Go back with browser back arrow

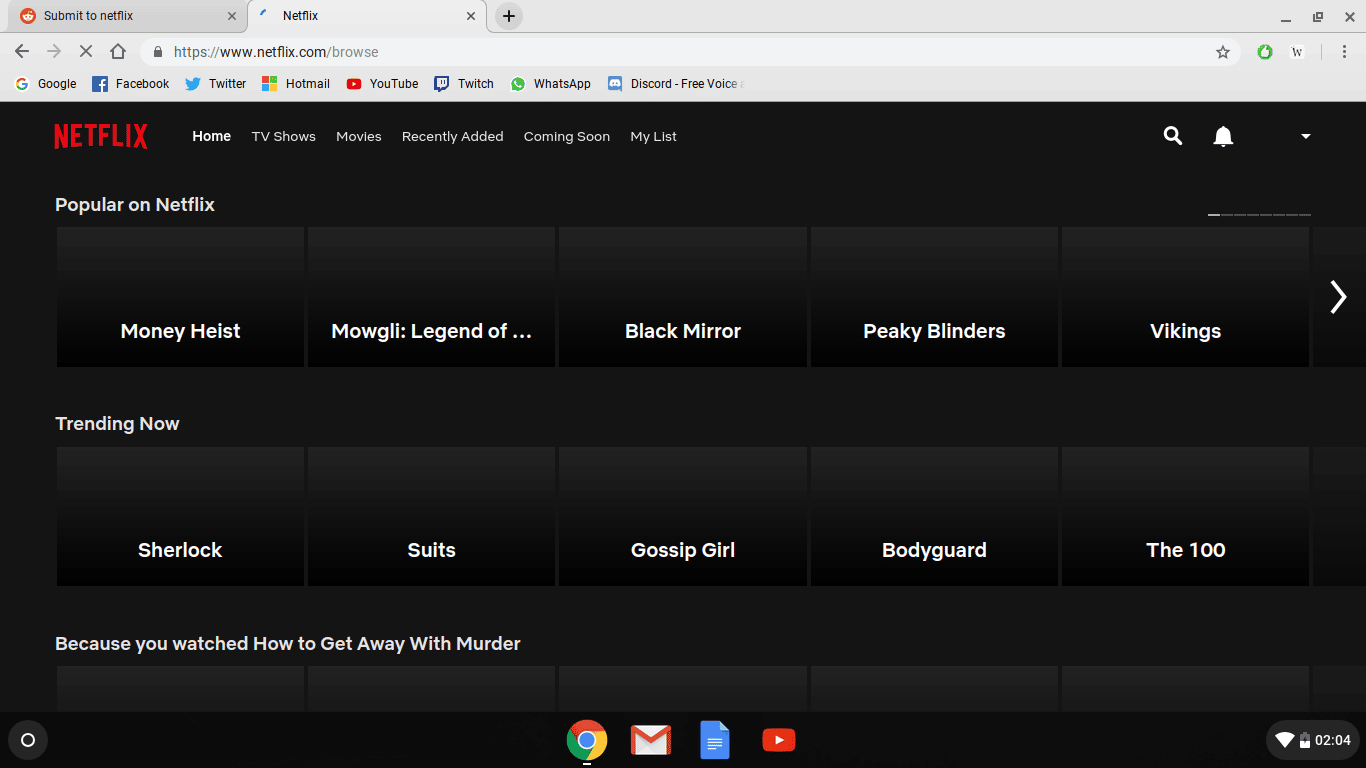[x=22, y=52]
